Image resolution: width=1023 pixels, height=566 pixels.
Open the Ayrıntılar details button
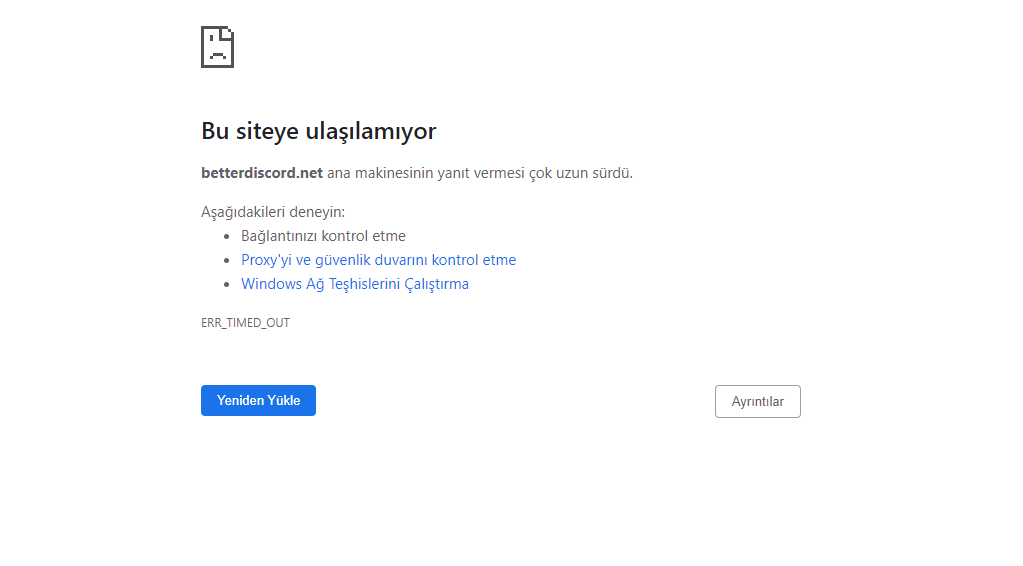[757, 402]
